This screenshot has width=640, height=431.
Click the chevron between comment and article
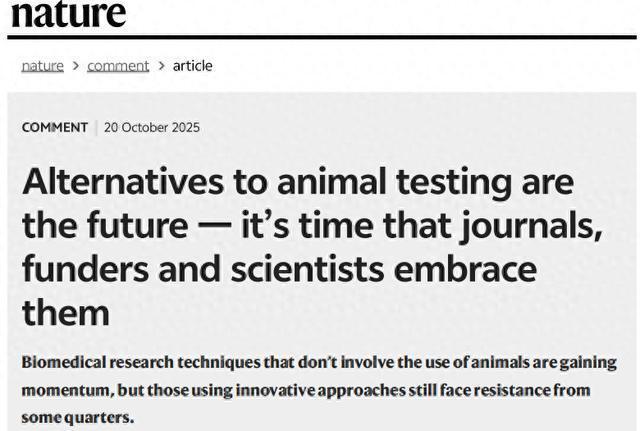[x=161, y=66]
